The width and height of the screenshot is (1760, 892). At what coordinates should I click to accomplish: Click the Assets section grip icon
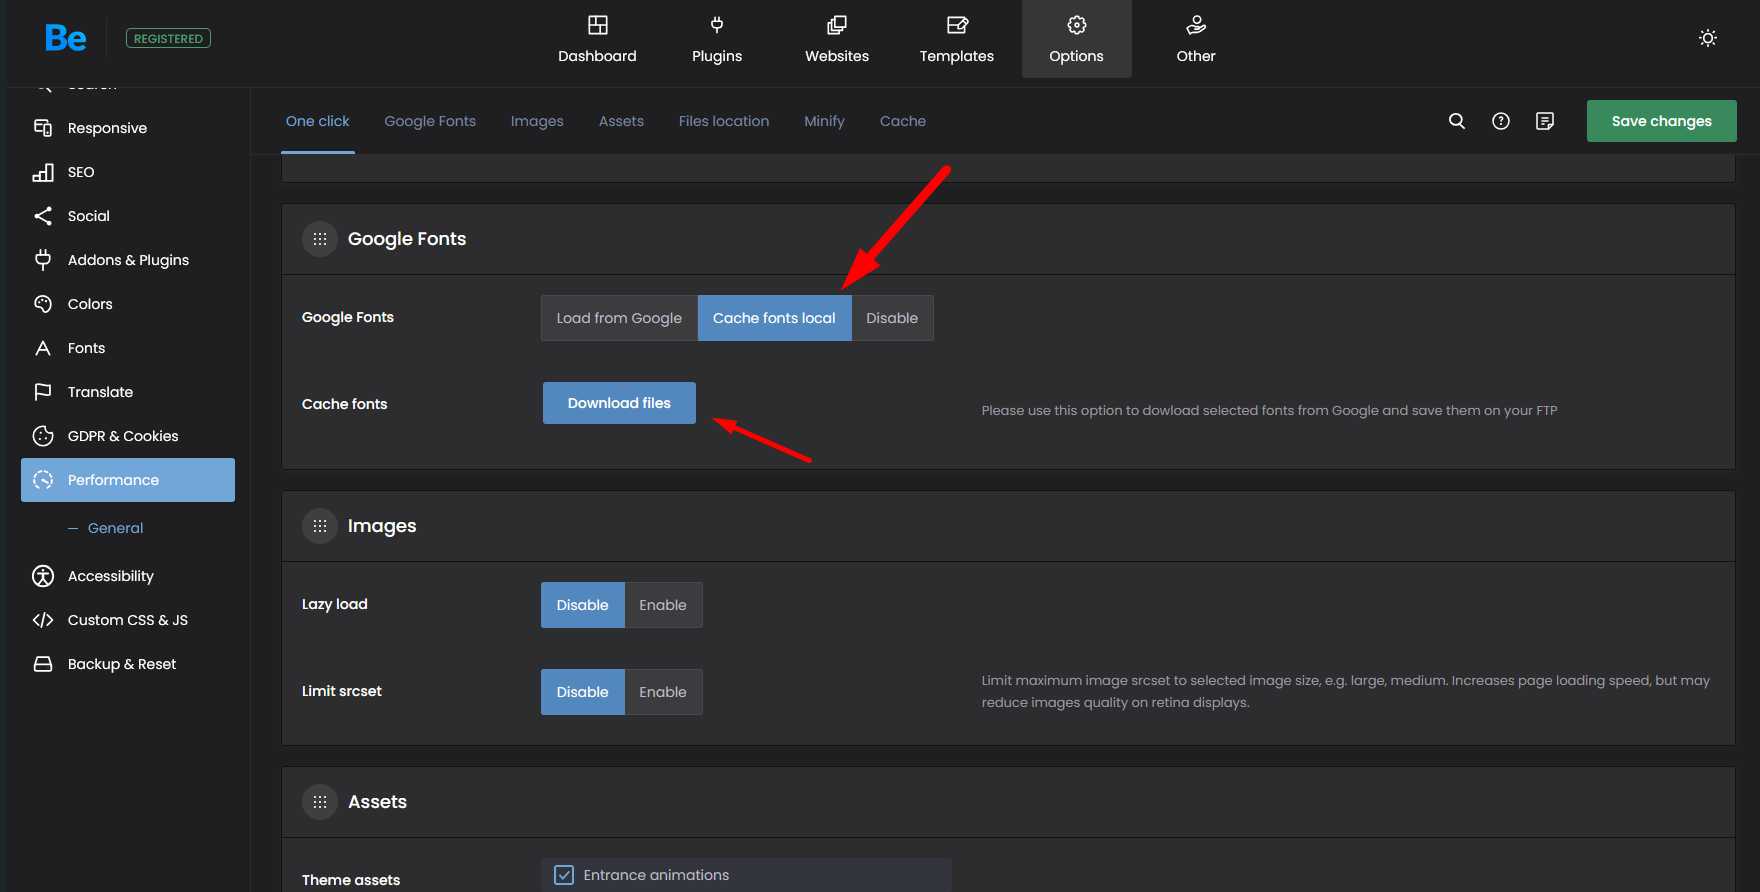320,802
